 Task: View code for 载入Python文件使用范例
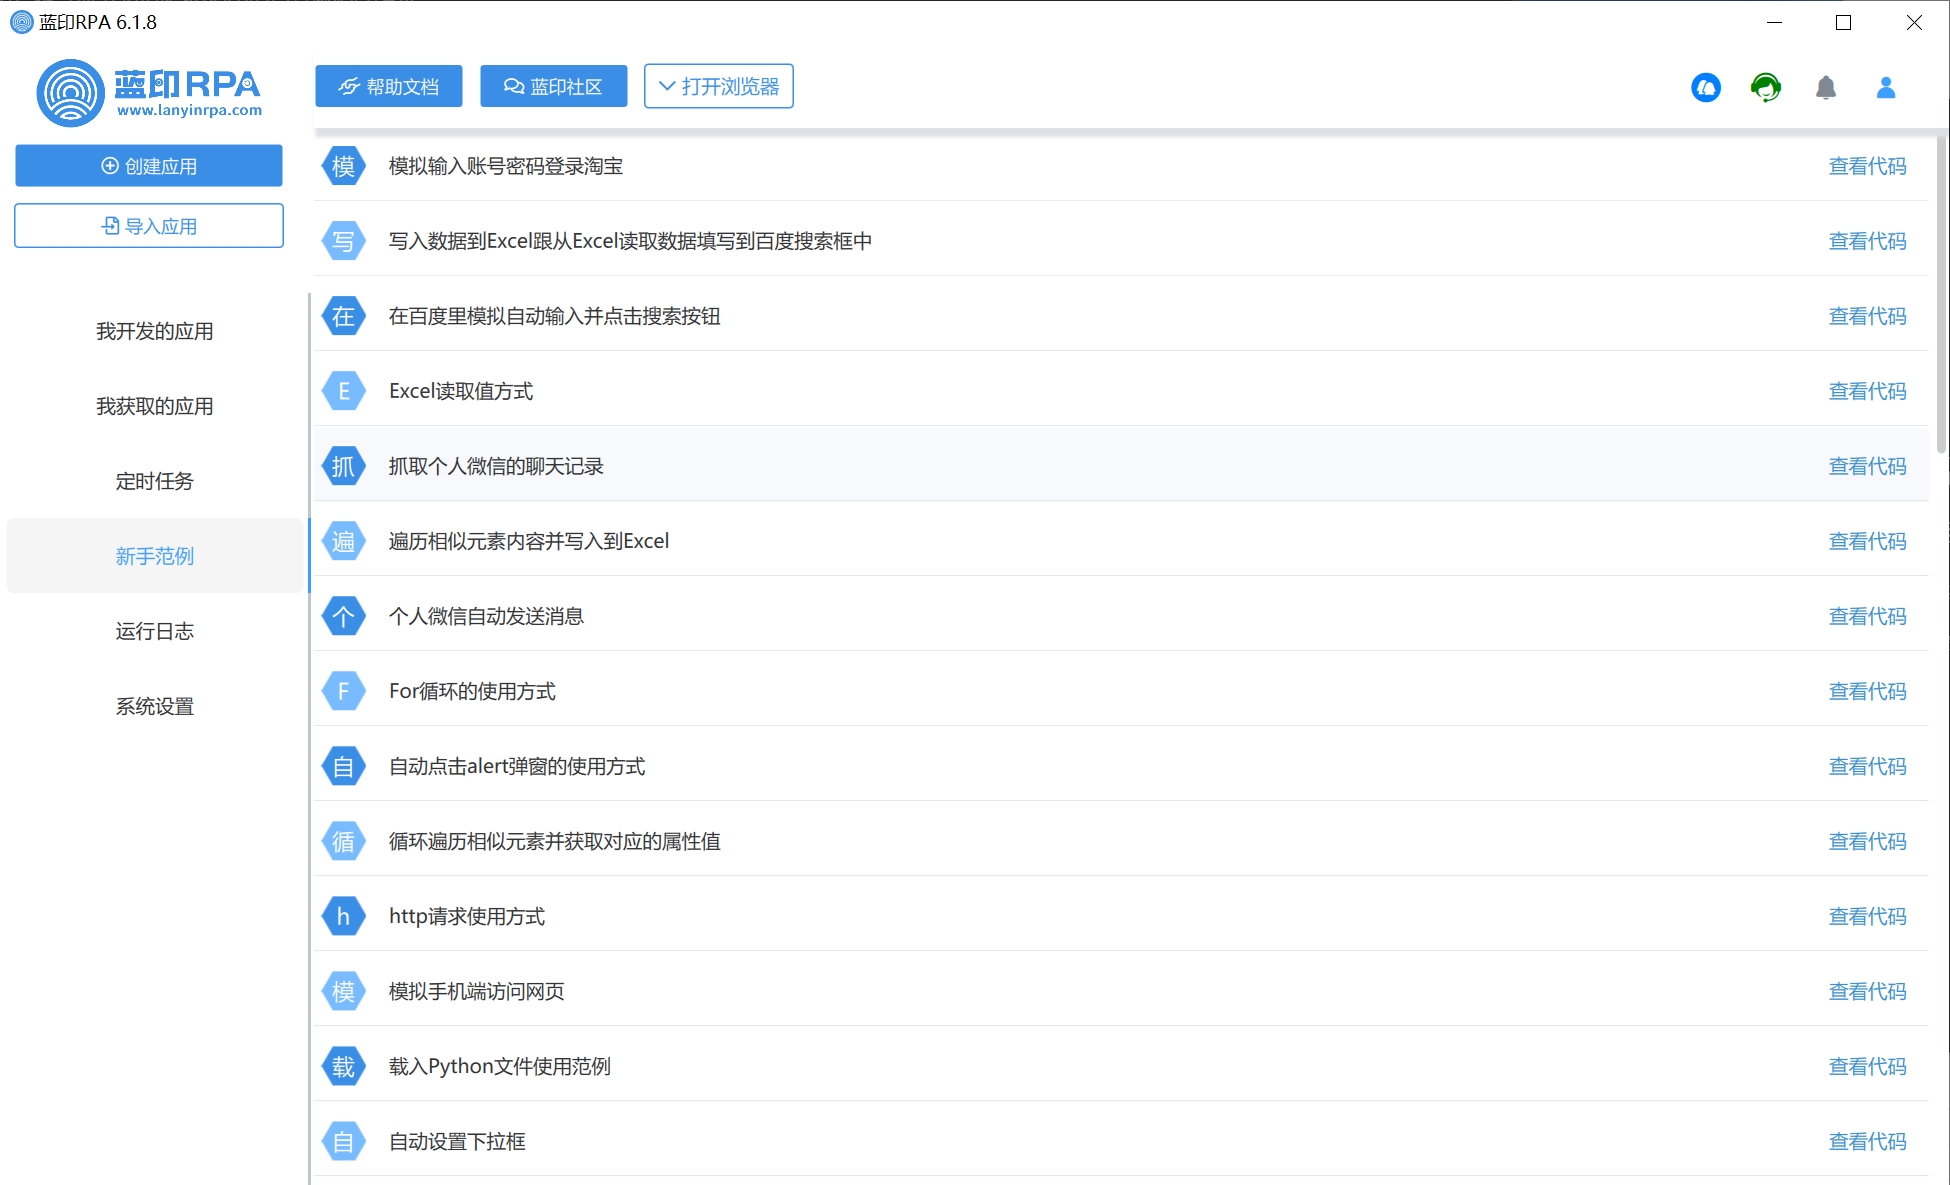(x=1867, y=1066)
